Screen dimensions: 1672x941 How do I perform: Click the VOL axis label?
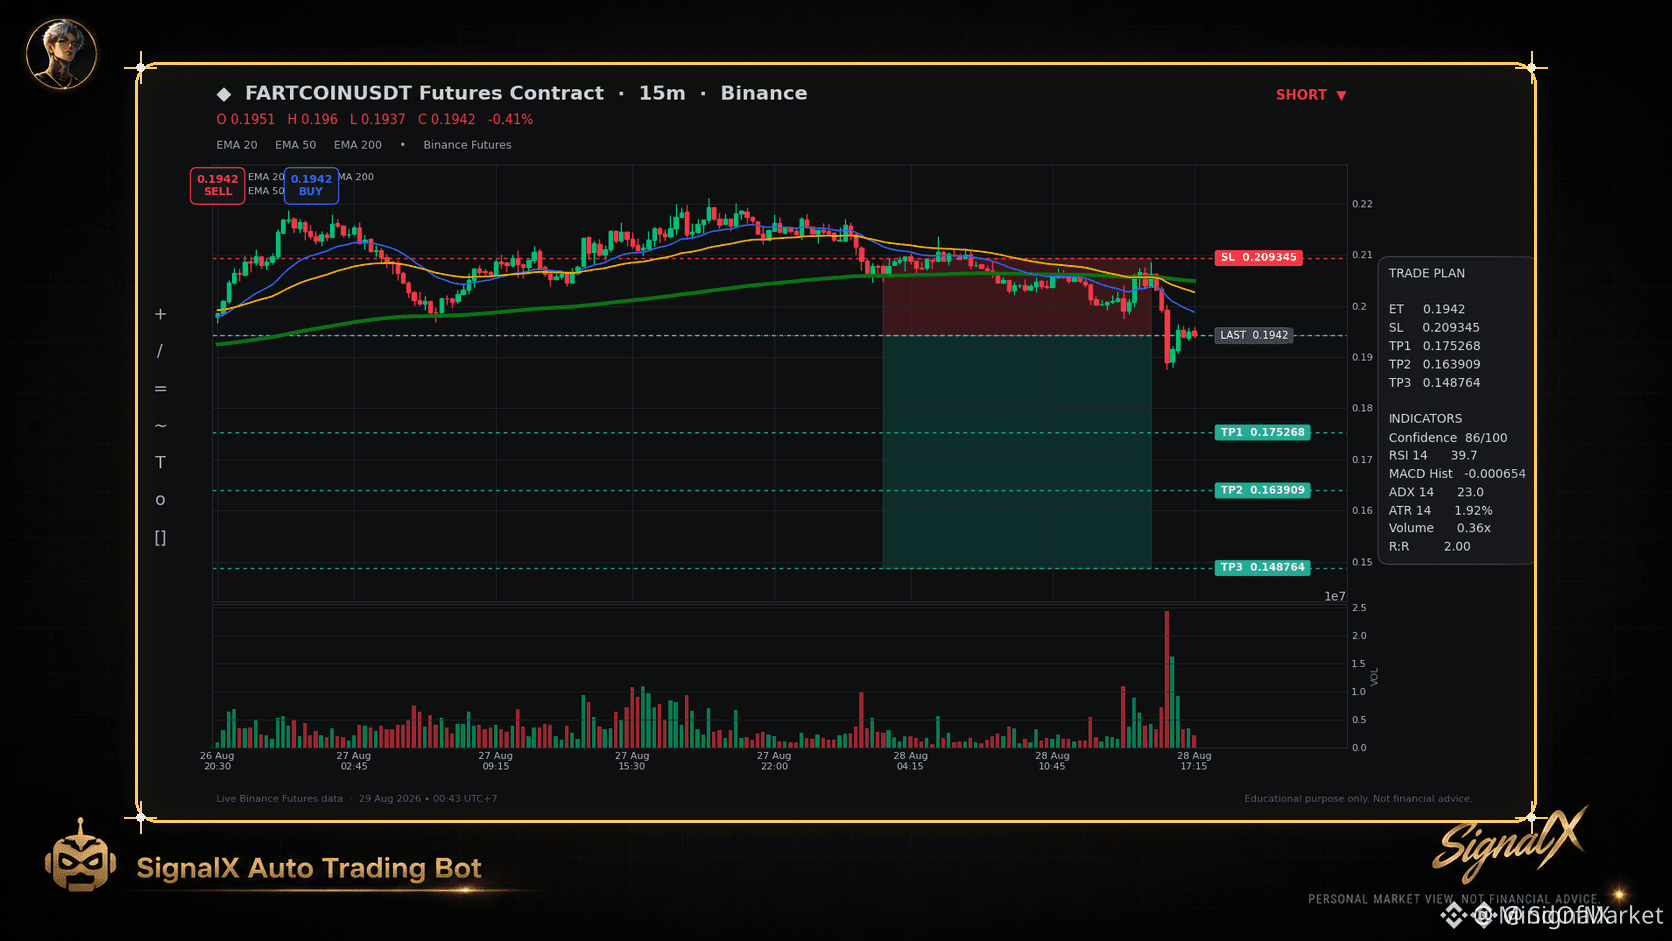click(1374, 677)
